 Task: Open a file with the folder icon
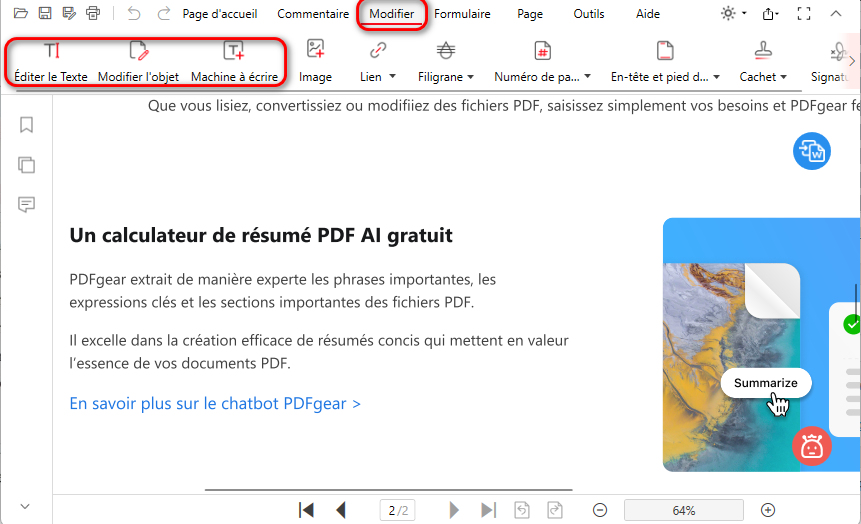[x=20, y=13]
